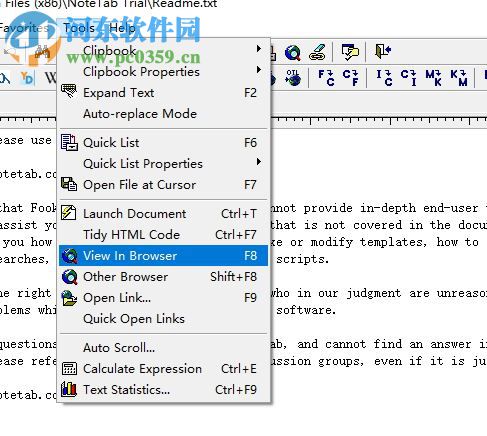
Task: Choose Quick Open Links
Action: pos(164,319)
